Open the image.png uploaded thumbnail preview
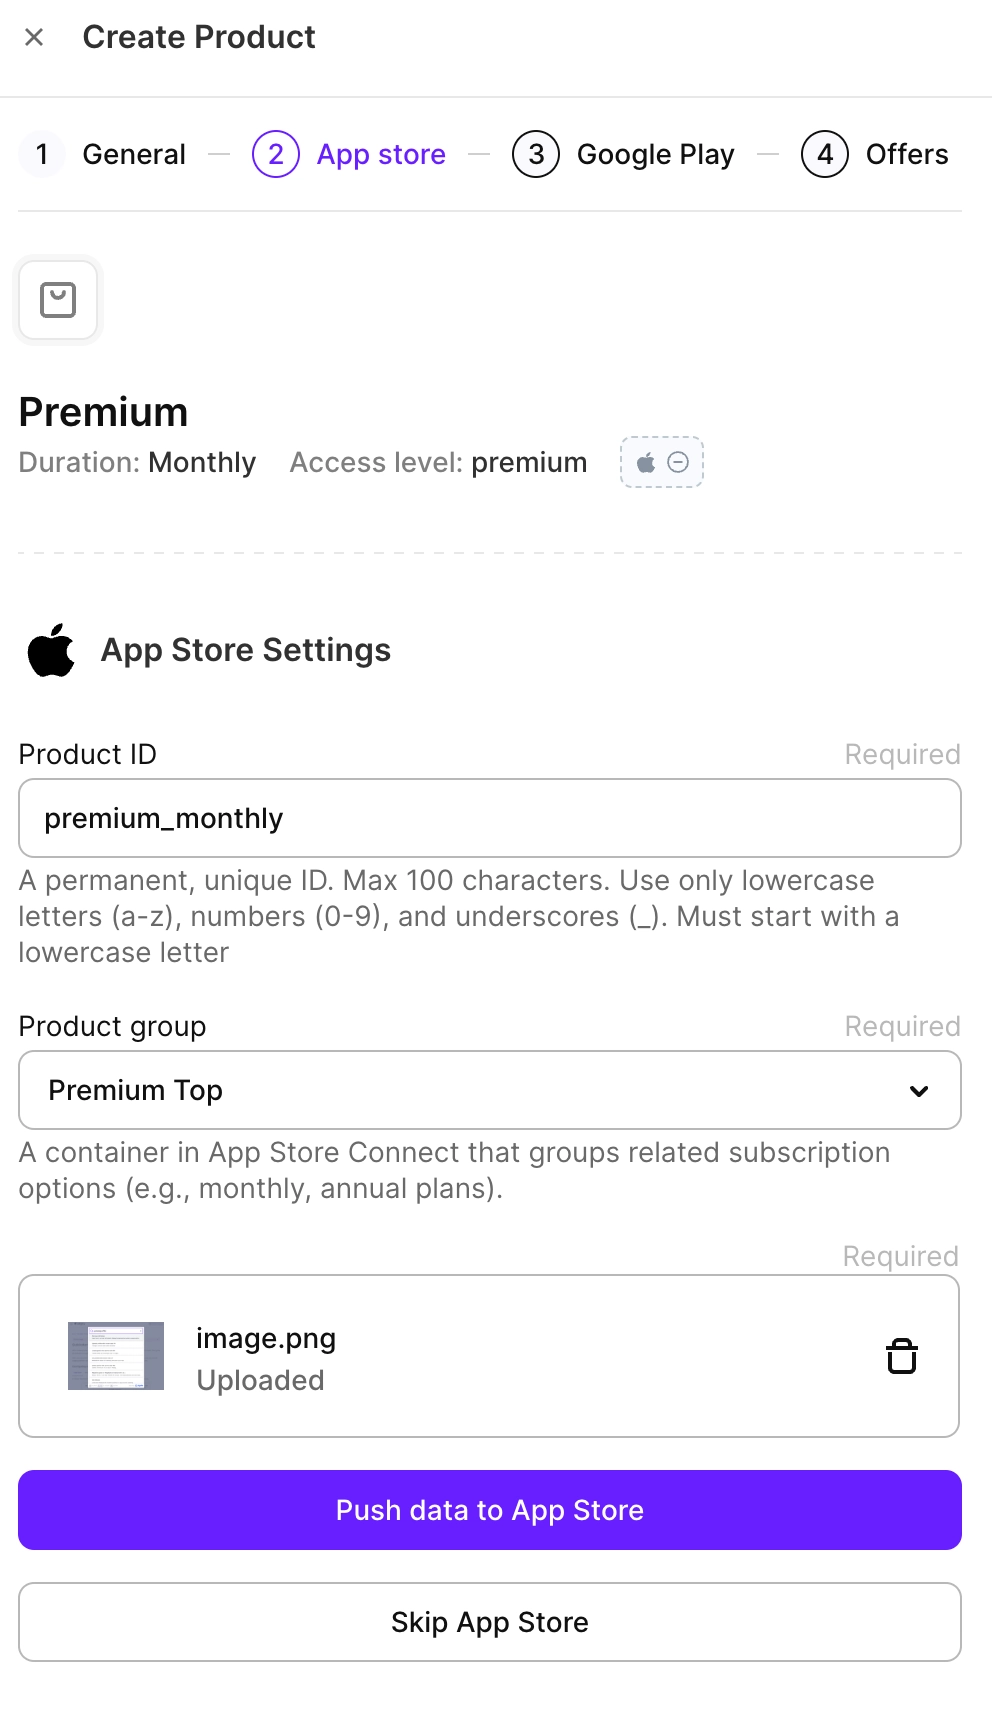Screen dimensions: 992x1728 (x=116, y=1356)
